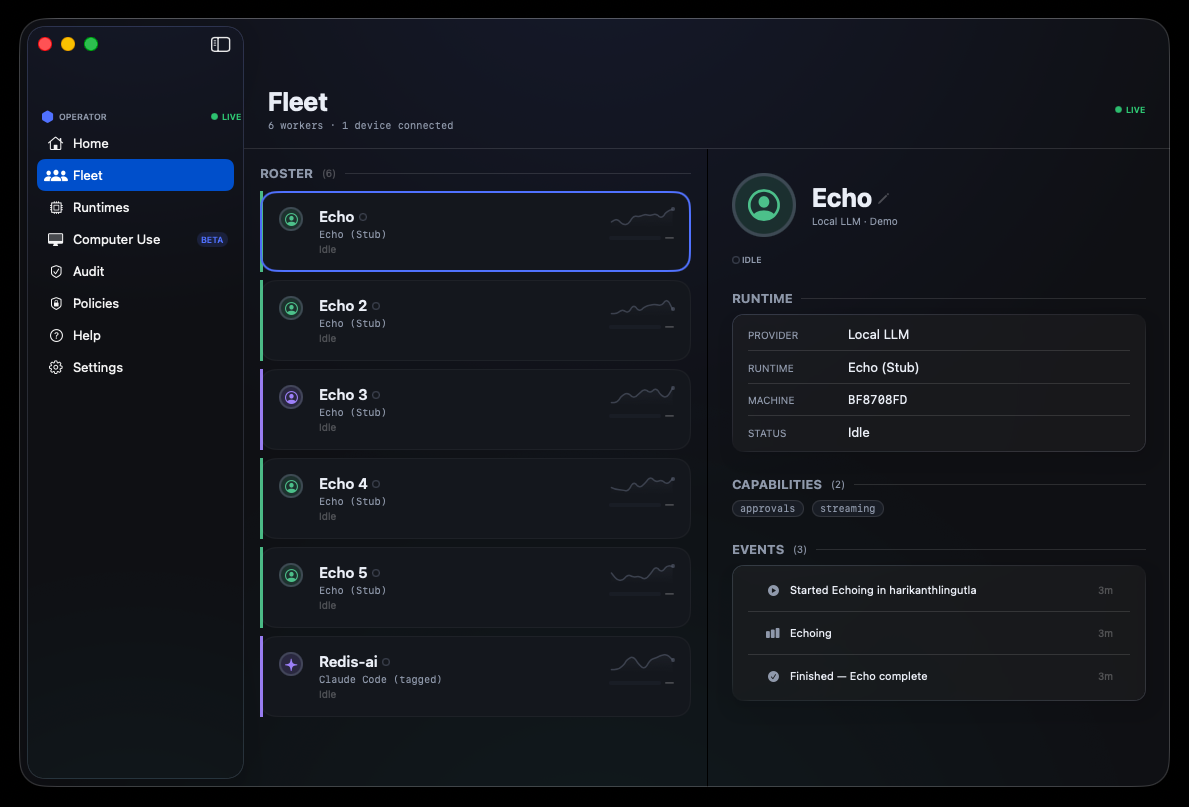Click the Echo 5 worker avatar
The width and height of the screenshot is (1189, 807).
pos(291,575)
